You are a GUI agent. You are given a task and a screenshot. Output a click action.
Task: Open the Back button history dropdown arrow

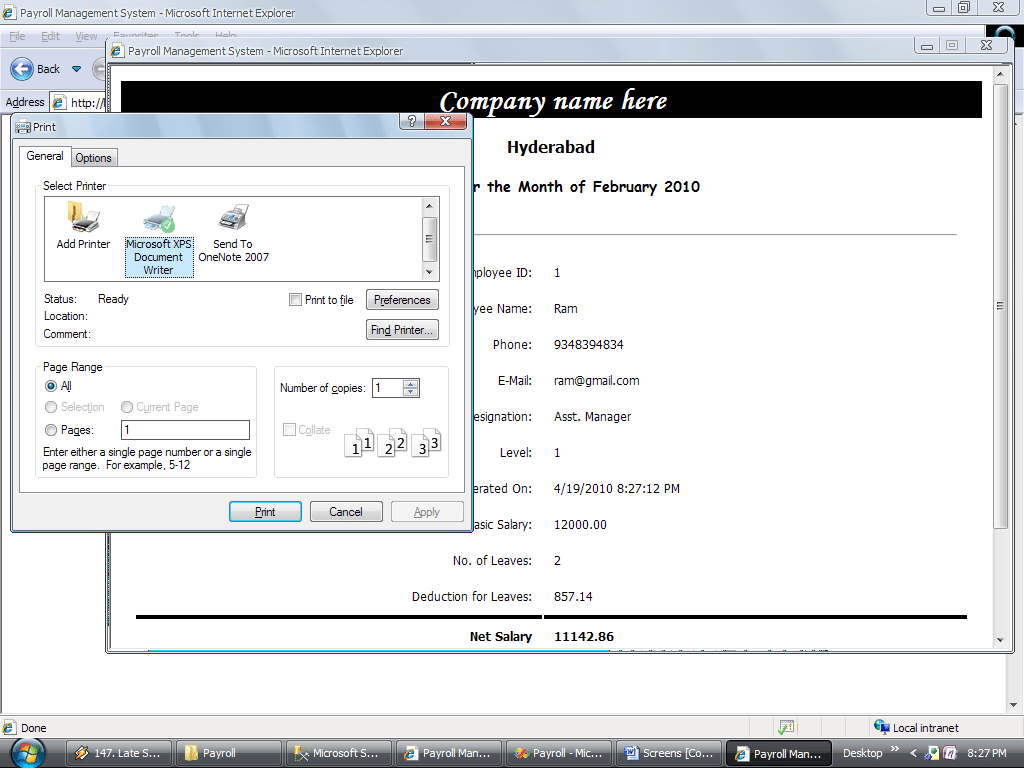(x=76, y=69)
